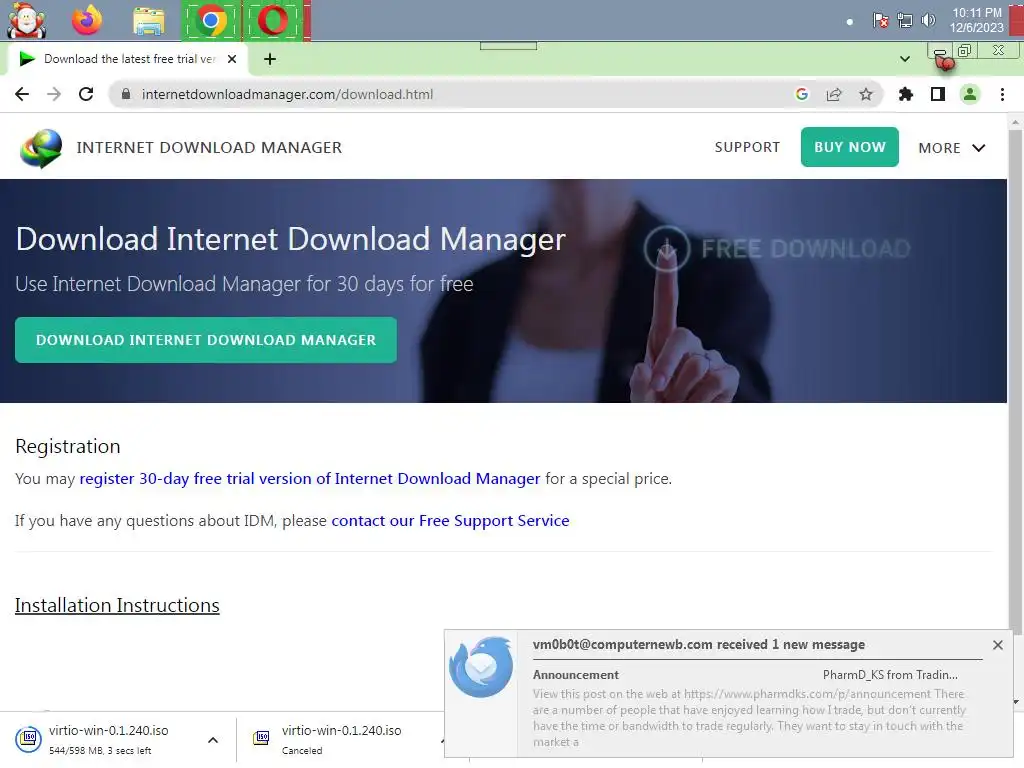Expand the tab search chevron

[904, 59]
